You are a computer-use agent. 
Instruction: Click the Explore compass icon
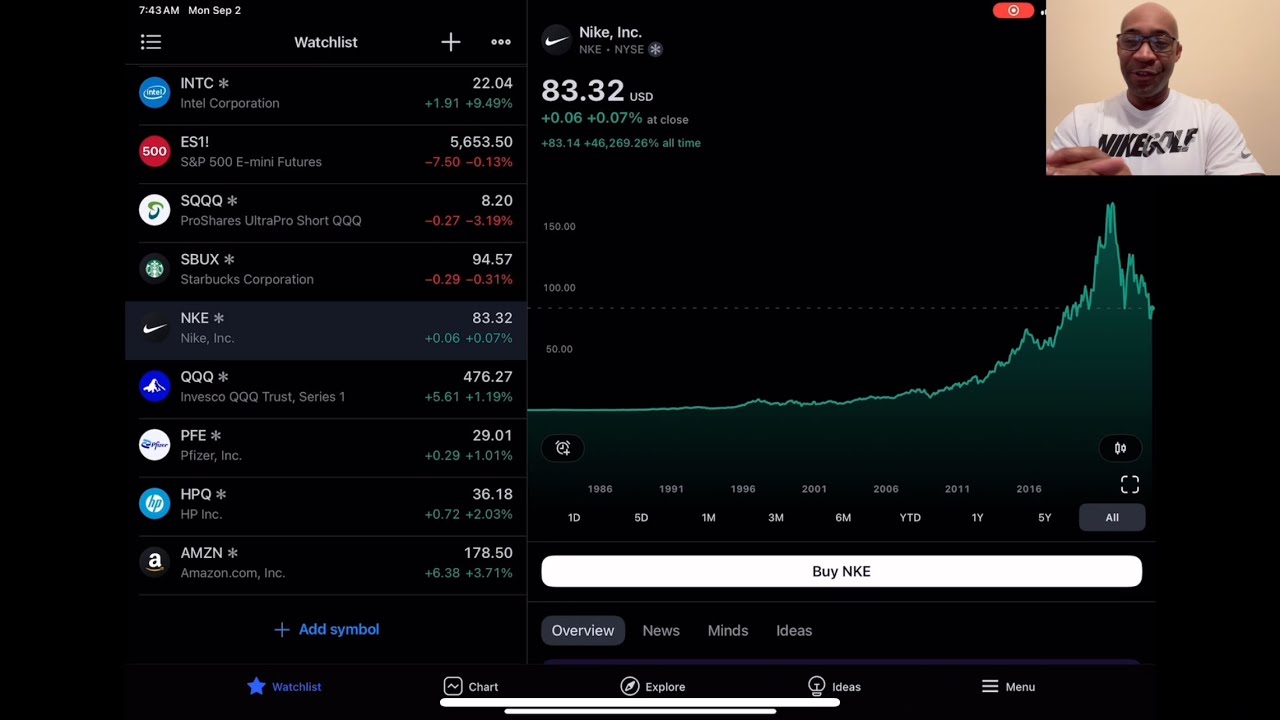click(629, 686)
